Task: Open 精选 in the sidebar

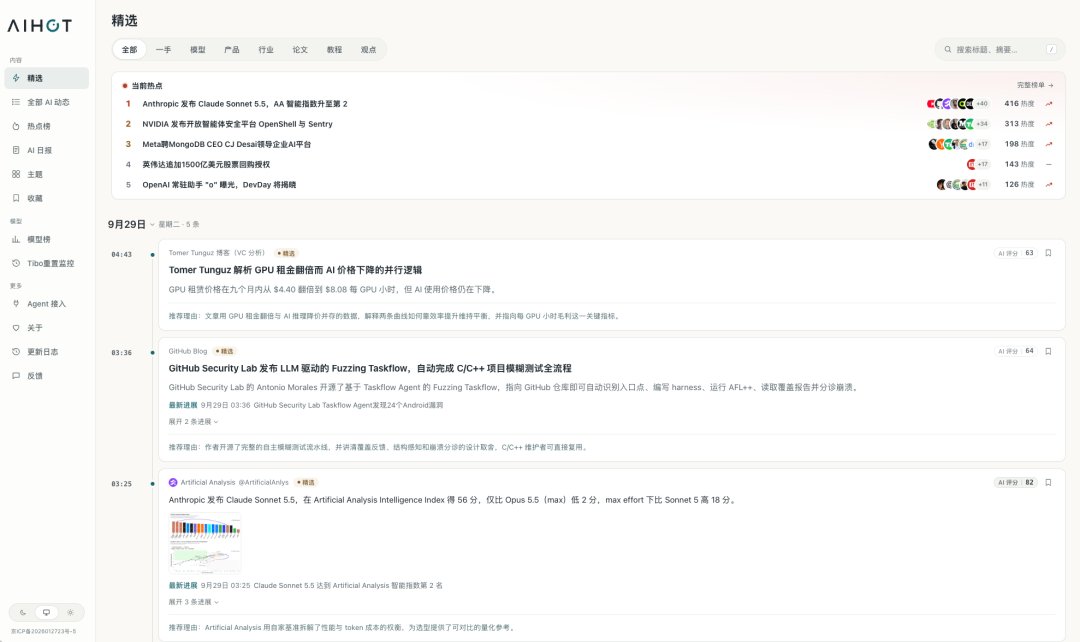Action: (46, 79)
